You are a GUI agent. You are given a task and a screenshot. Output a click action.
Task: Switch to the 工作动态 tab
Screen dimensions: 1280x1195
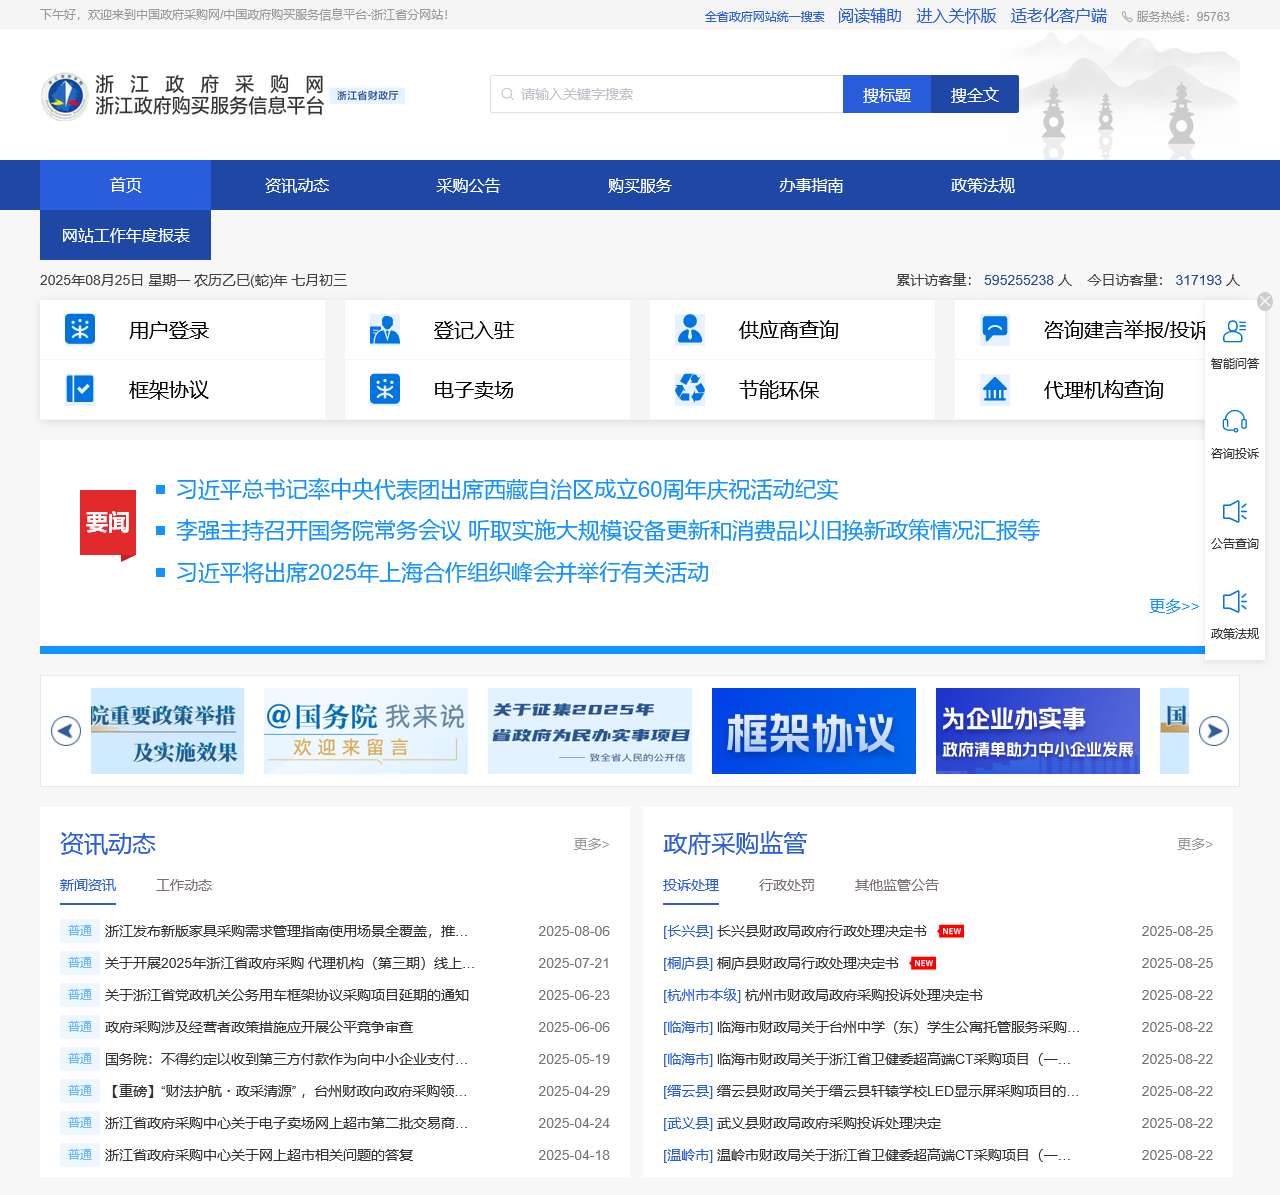184,885
